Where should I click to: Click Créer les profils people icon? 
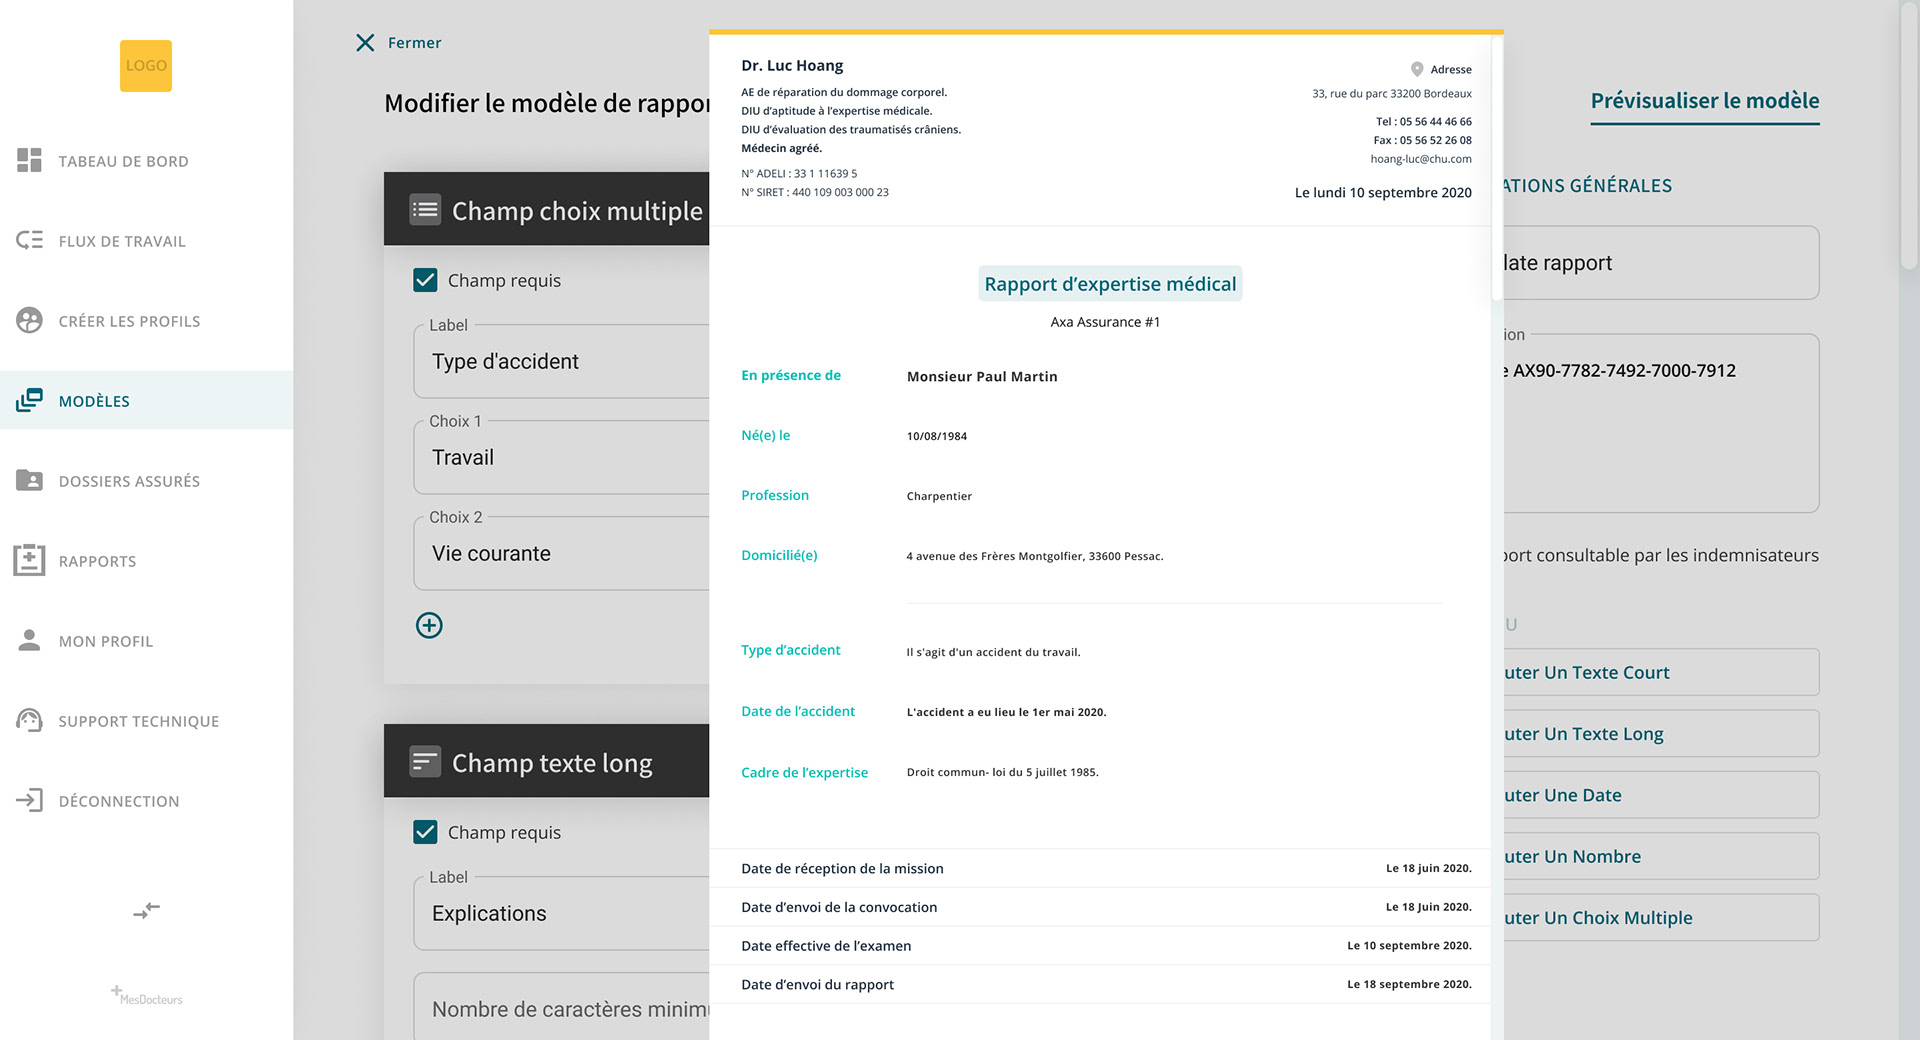click(x=29, y=320)
